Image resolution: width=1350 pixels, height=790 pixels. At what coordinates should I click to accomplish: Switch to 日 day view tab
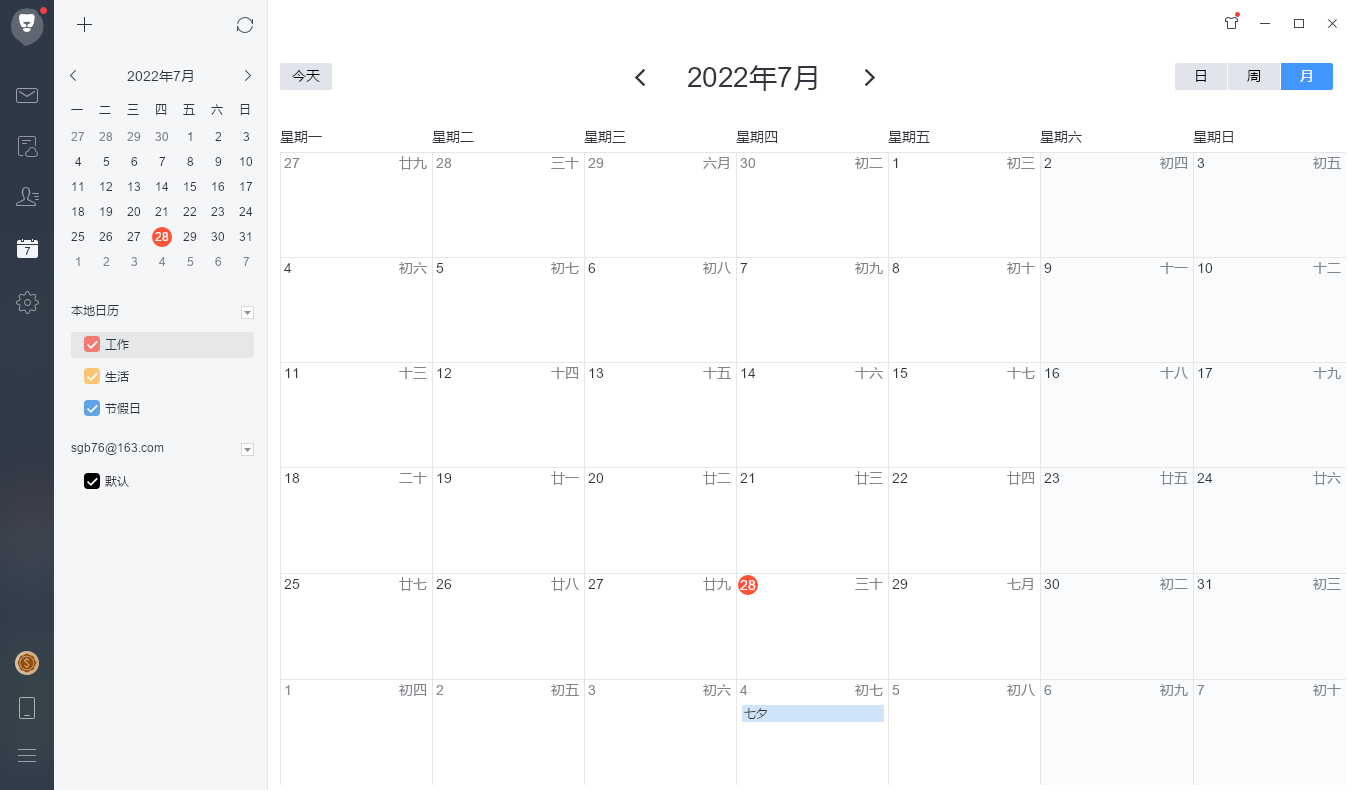(1200, 77)
